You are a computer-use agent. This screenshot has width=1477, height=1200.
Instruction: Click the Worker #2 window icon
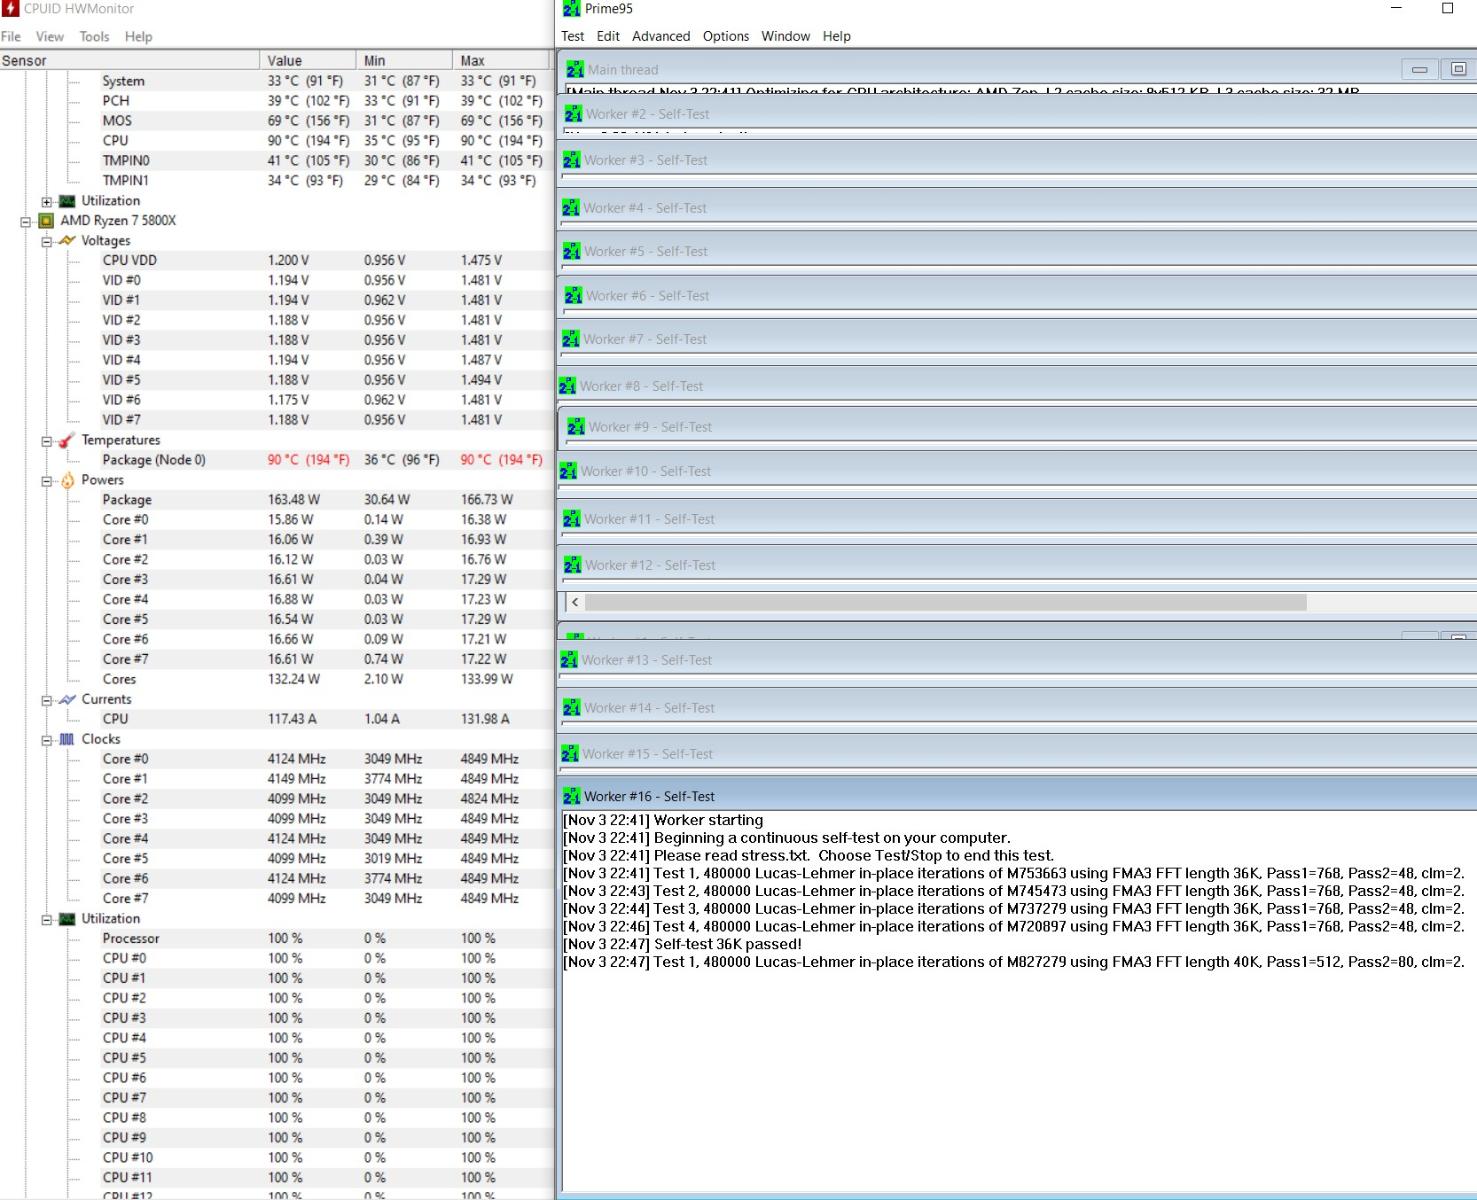click(574, 114)
